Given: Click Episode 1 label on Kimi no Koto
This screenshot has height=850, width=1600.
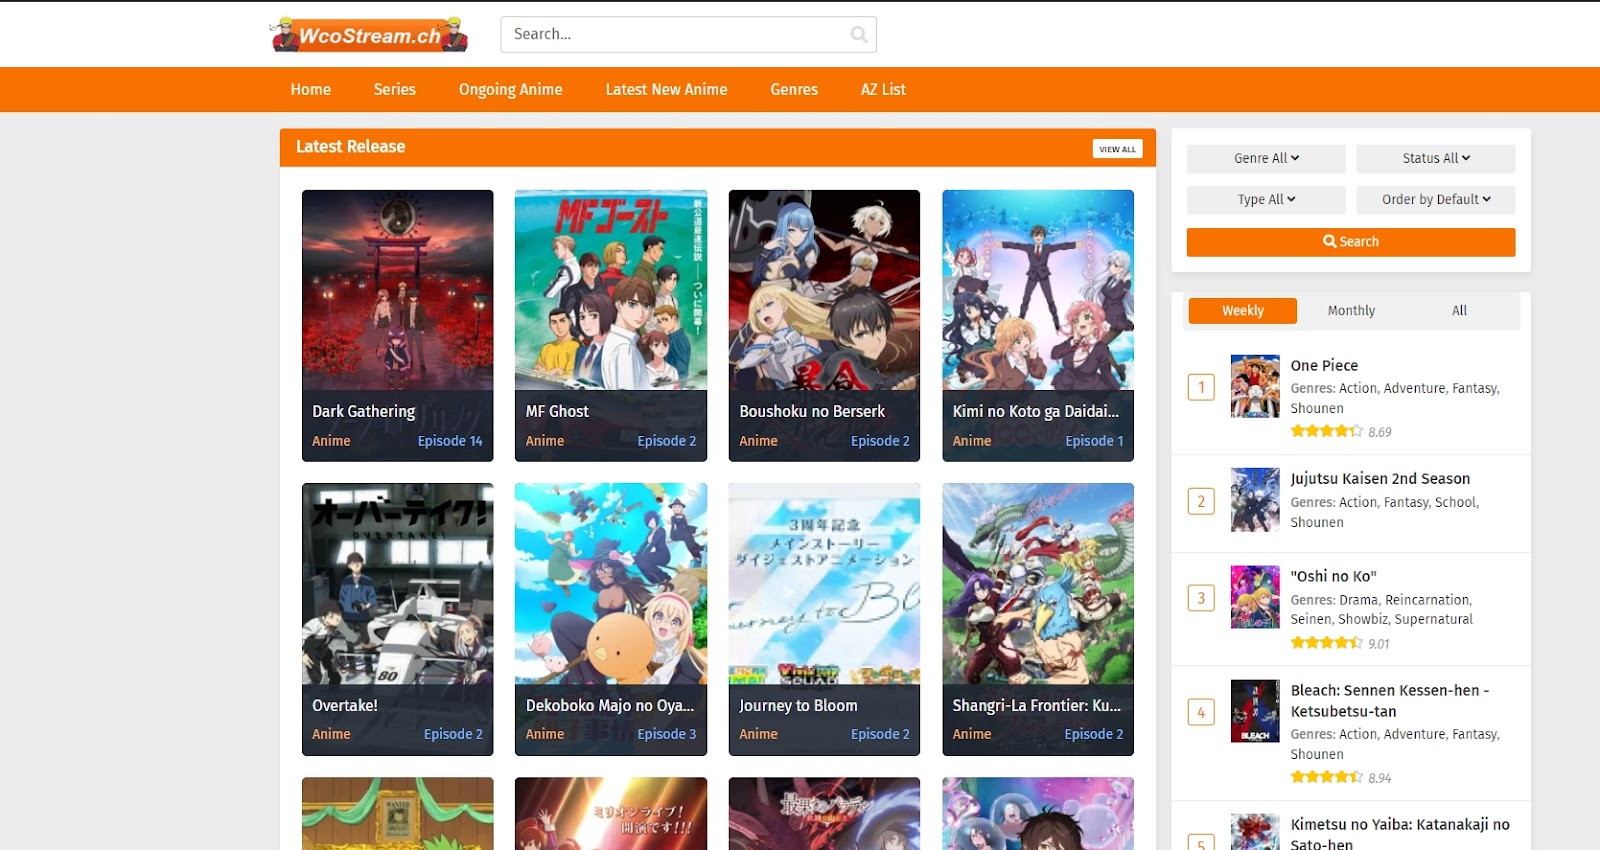Looking at the screenshot, I should (1094, 441).
